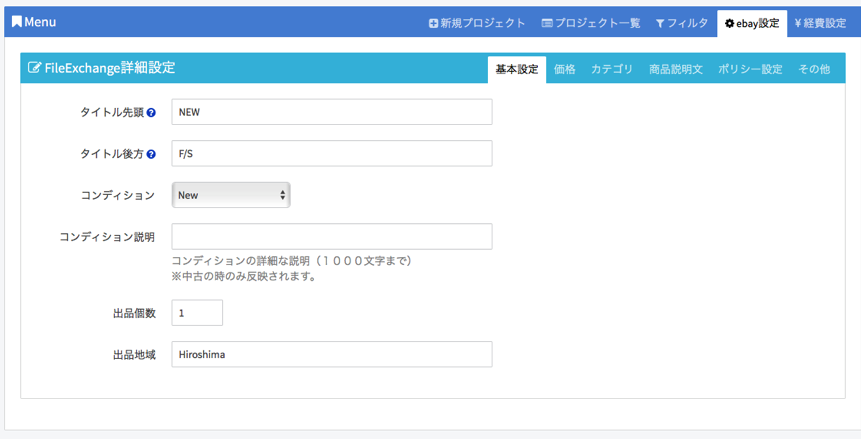Click the Menu bookmark icon

[x=17, y=22]
